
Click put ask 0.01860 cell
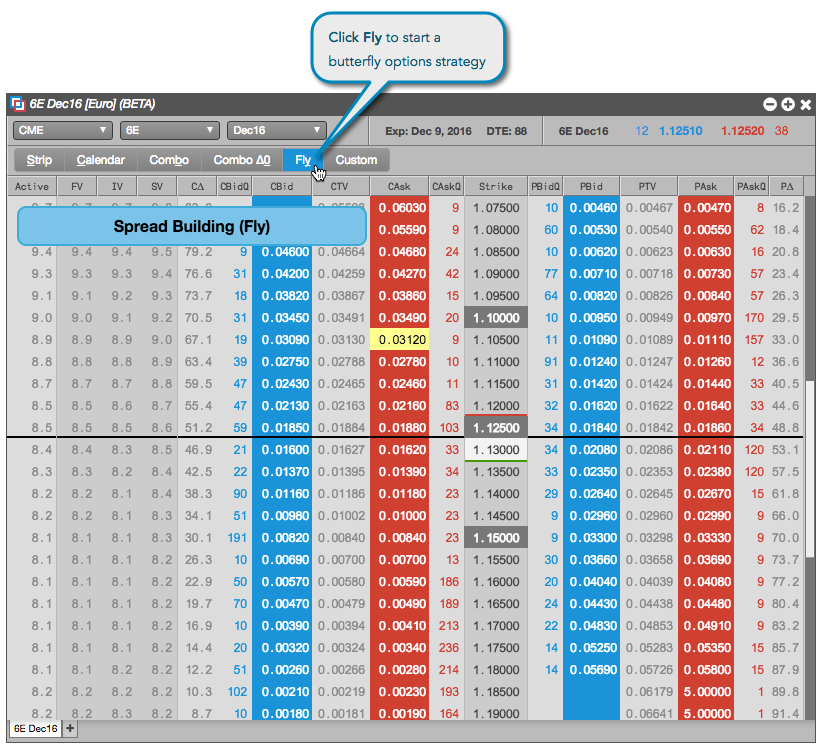point(706,428)
